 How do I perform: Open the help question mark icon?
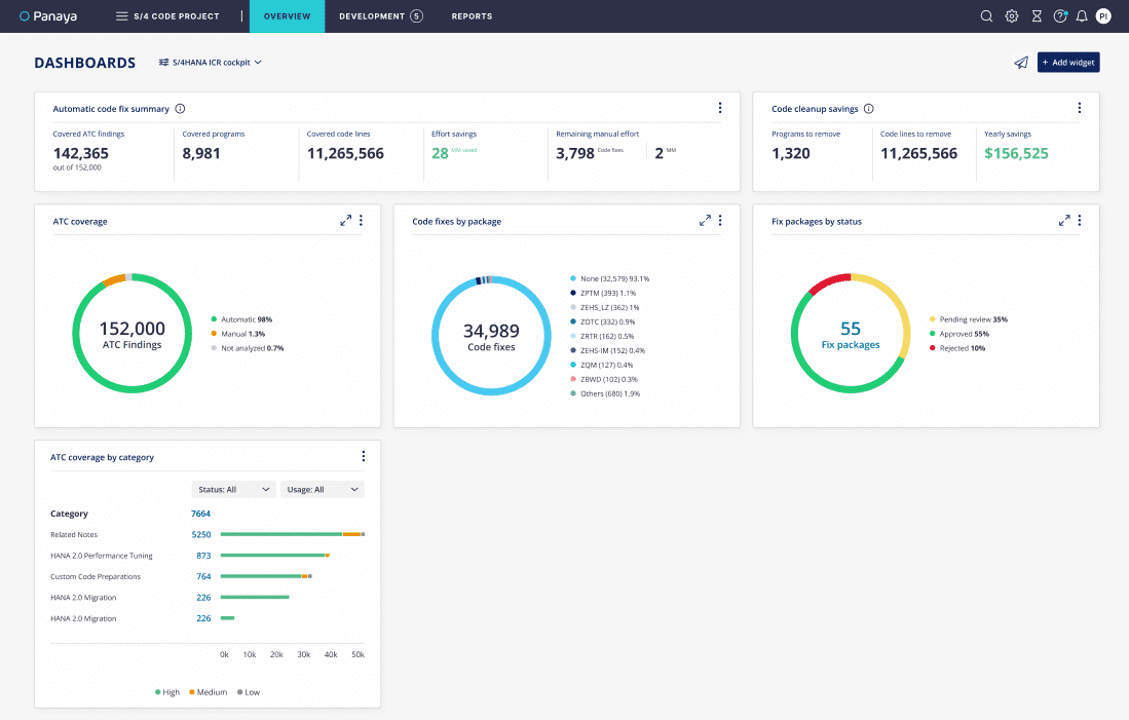coord(1060,16)
